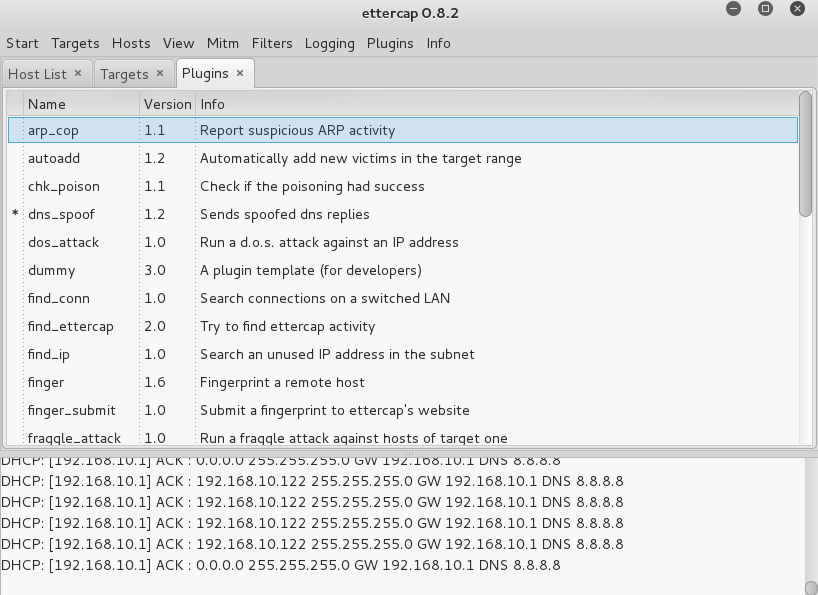Open the Plugins menu in the menu bar
Viewport: 818px width, 595px height.
390,43
